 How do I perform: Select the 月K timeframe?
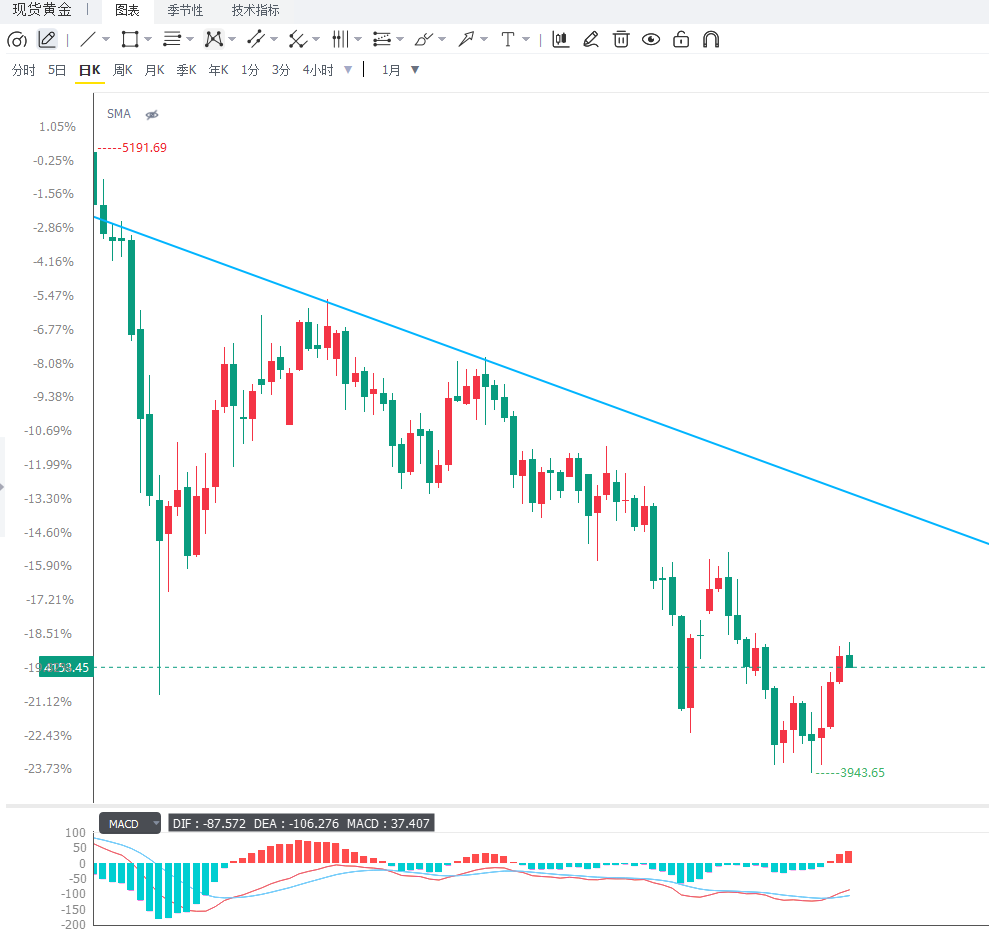(x=154, y=70)
